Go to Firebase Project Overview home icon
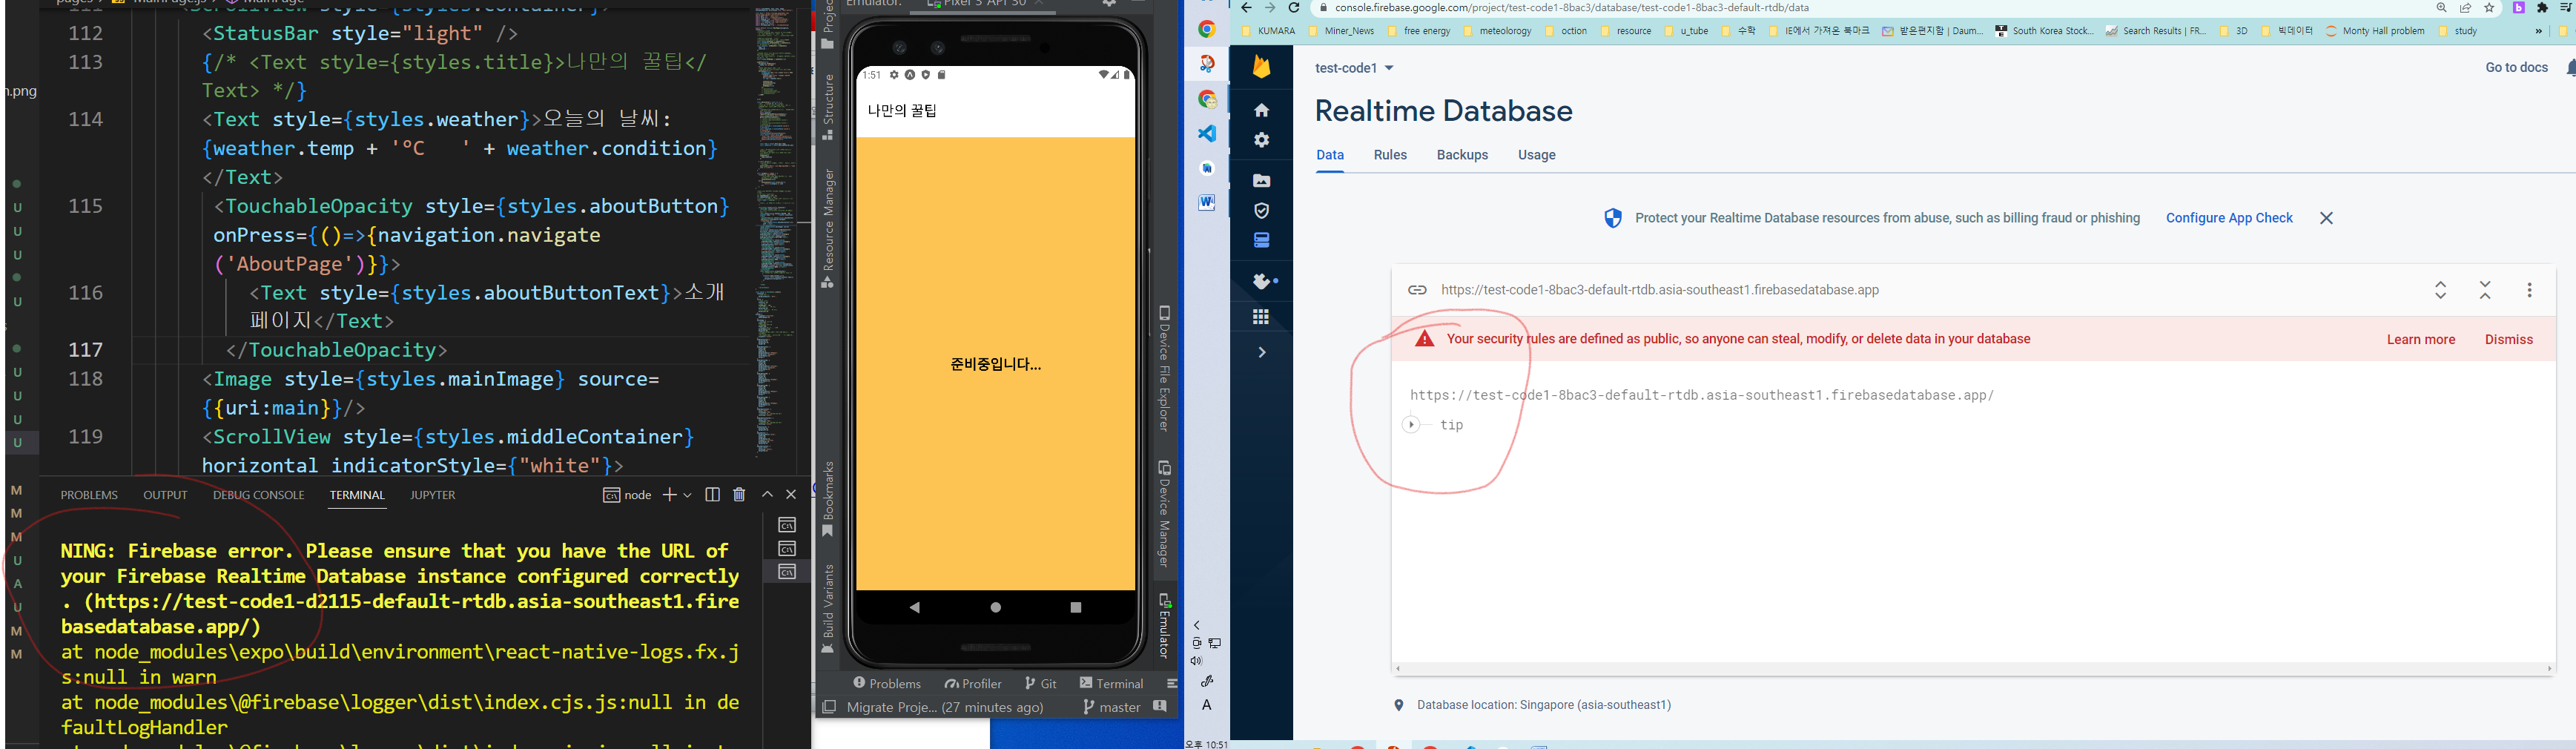Viewport: 2576px width, 749px height. click(1261, 110)
